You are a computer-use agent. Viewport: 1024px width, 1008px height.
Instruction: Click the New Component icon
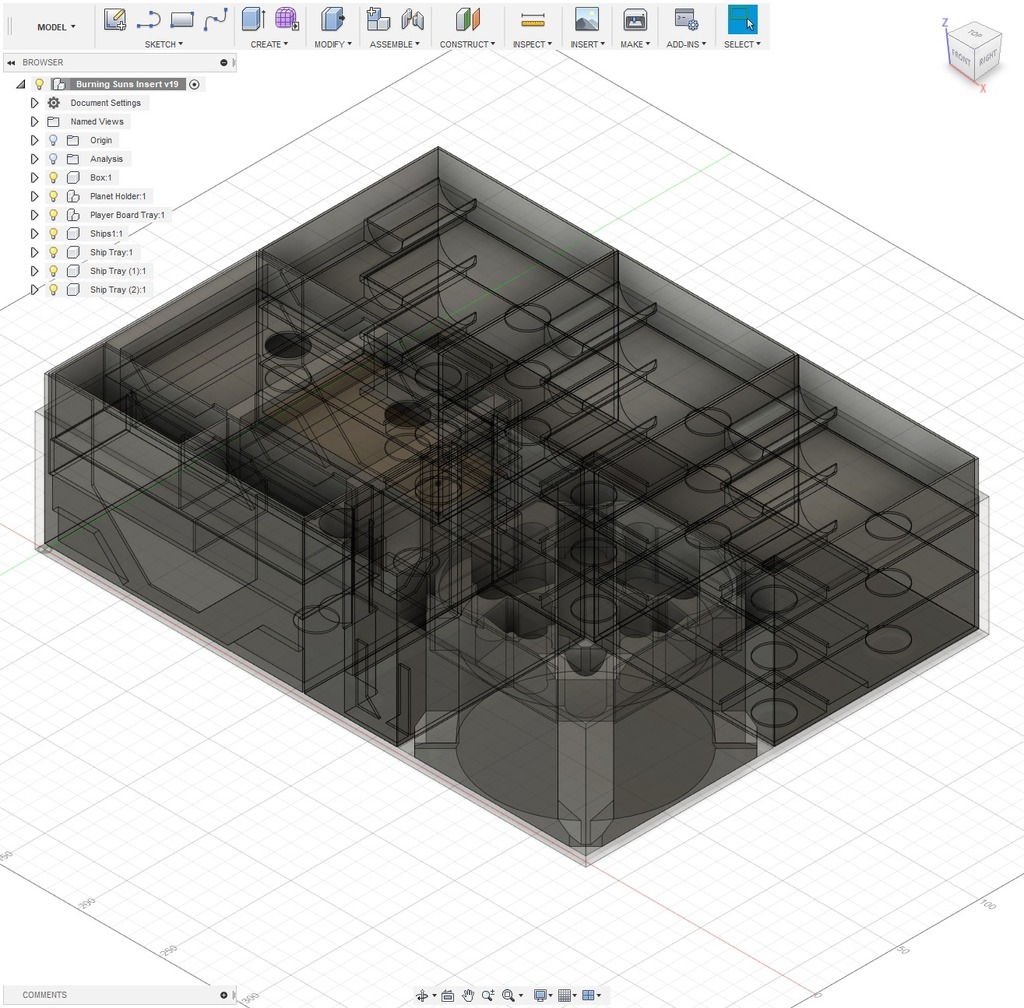click(378, 20)
